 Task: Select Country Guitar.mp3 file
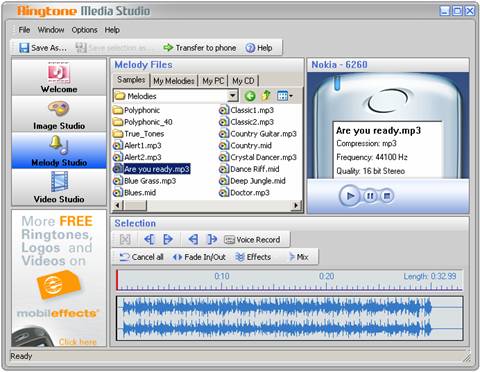point(258,134)
